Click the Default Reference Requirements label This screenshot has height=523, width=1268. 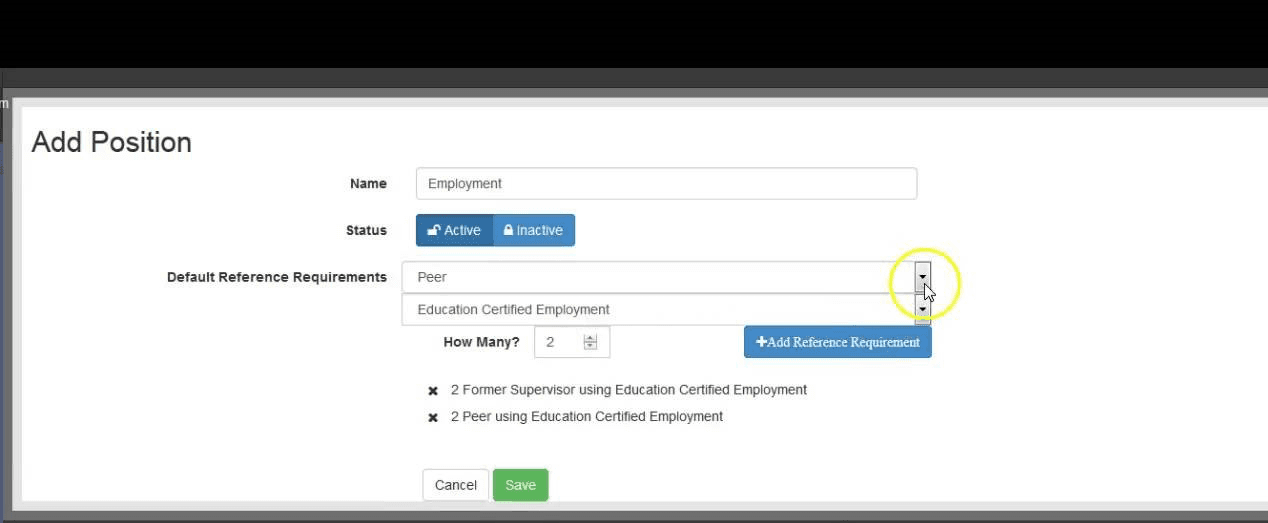(276, 277)
